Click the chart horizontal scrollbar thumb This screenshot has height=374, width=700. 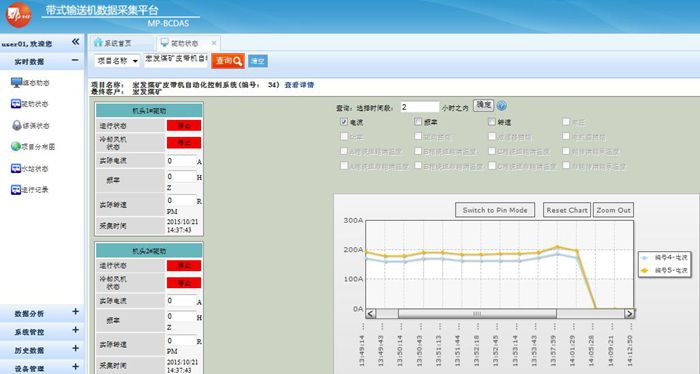tap(477, 314)
